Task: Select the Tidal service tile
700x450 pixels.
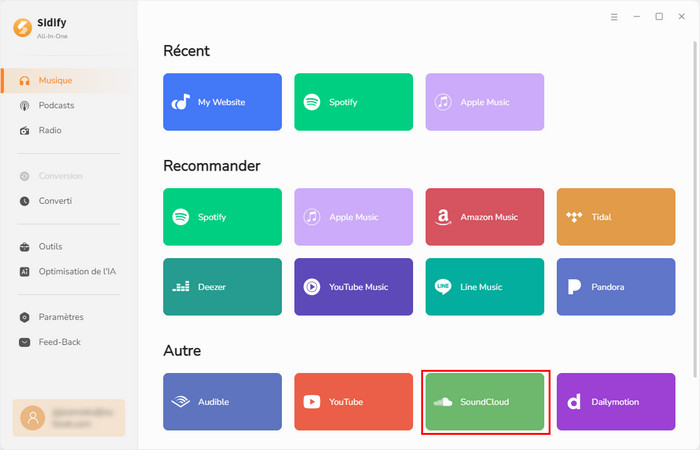Action: 616,216
